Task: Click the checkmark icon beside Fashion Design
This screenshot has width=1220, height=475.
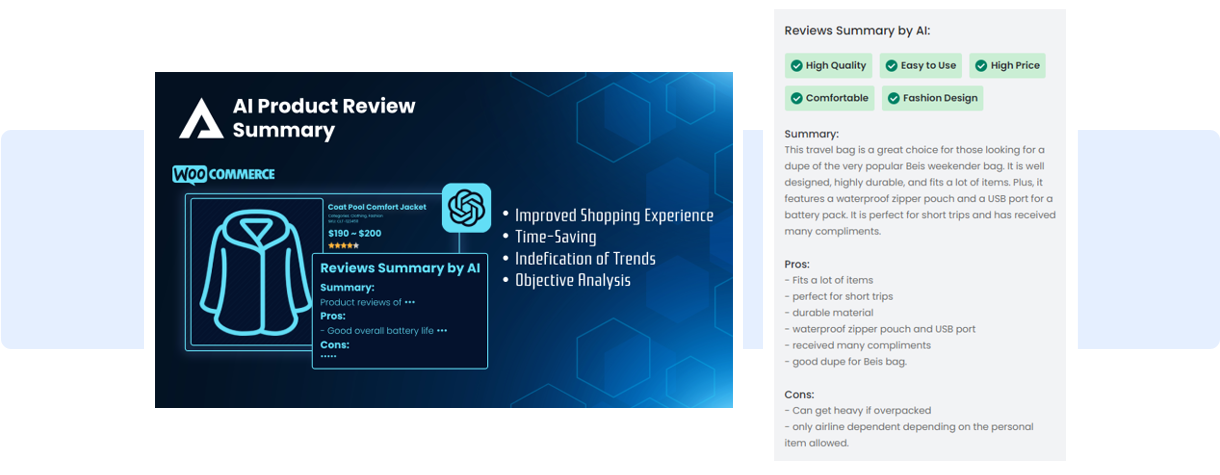Action: 894,98
